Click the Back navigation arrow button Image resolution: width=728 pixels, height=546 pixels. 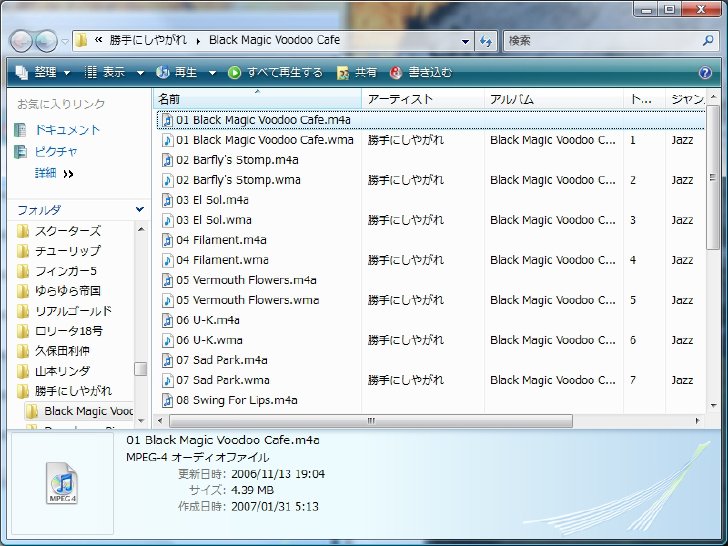21,41
